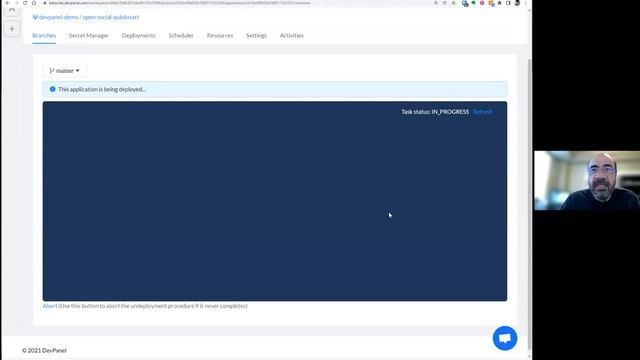This screenshot has width=640, height=360.
Task: Open the Resources tab
Action: (x=220, y=36)
